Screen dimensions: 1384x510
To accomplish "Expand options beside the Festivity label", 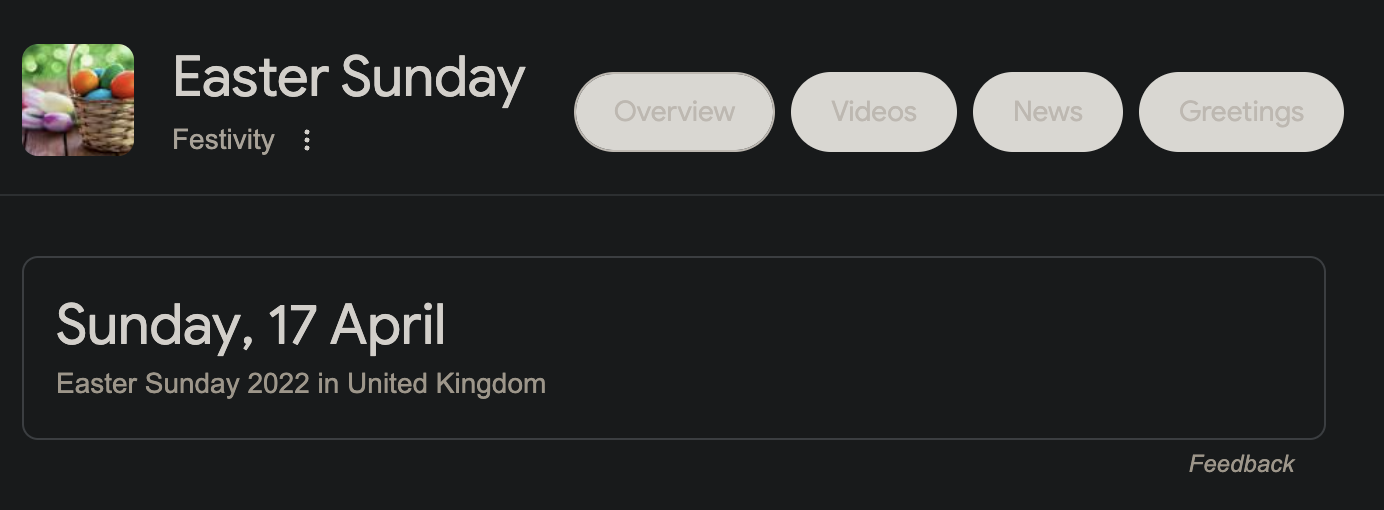I will pyautogui.click(x=307, y=140).
